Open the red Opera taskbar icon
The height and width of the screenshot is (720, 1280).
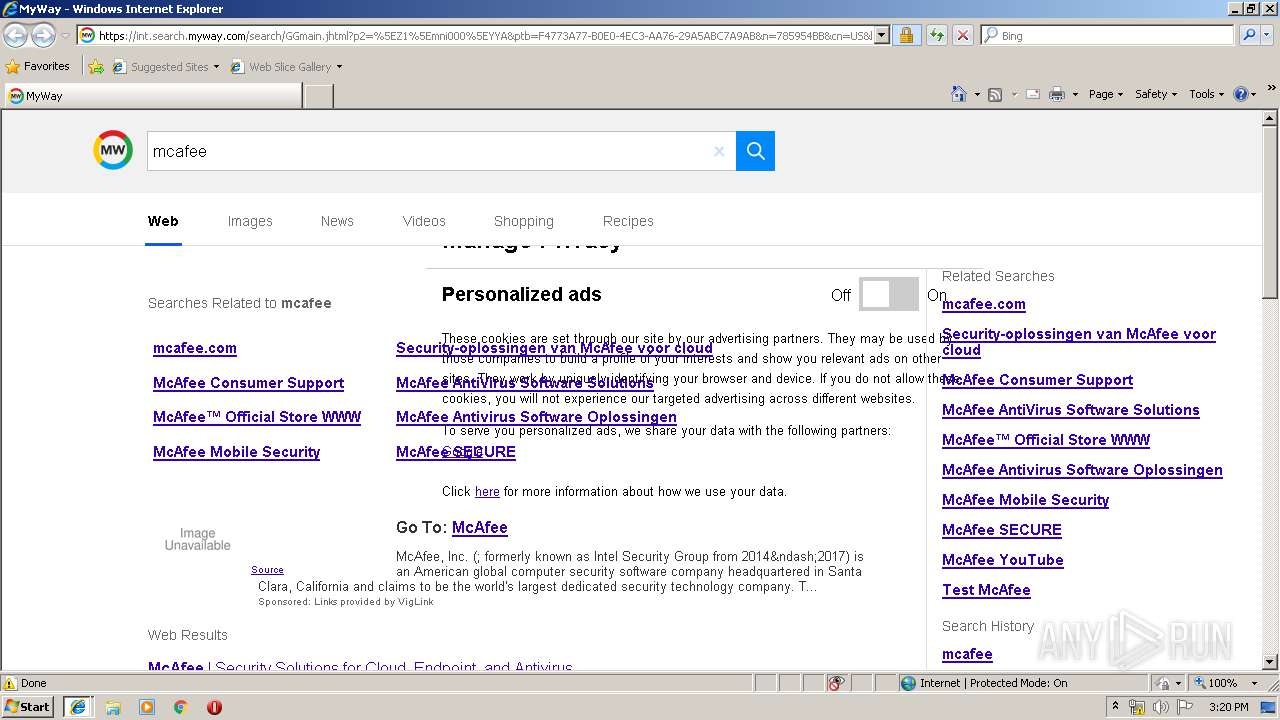[x=214, y=707]
